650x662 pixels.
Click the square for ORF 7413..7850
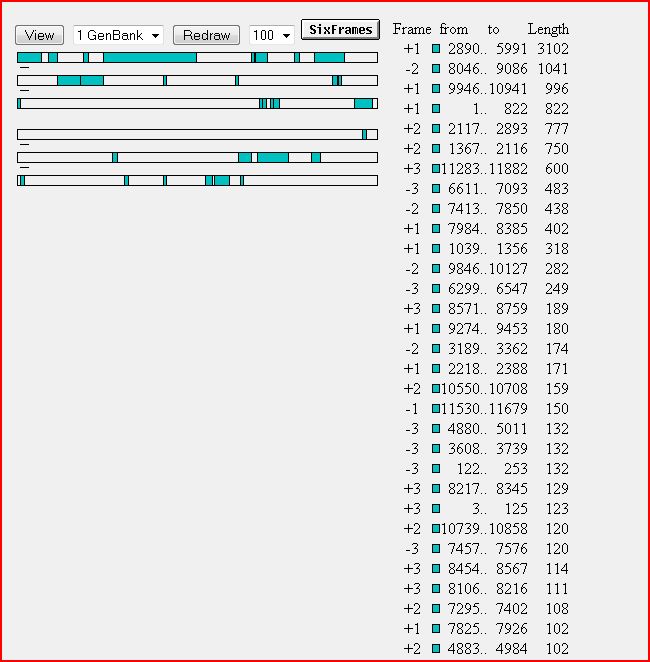(x=436, y=209)
